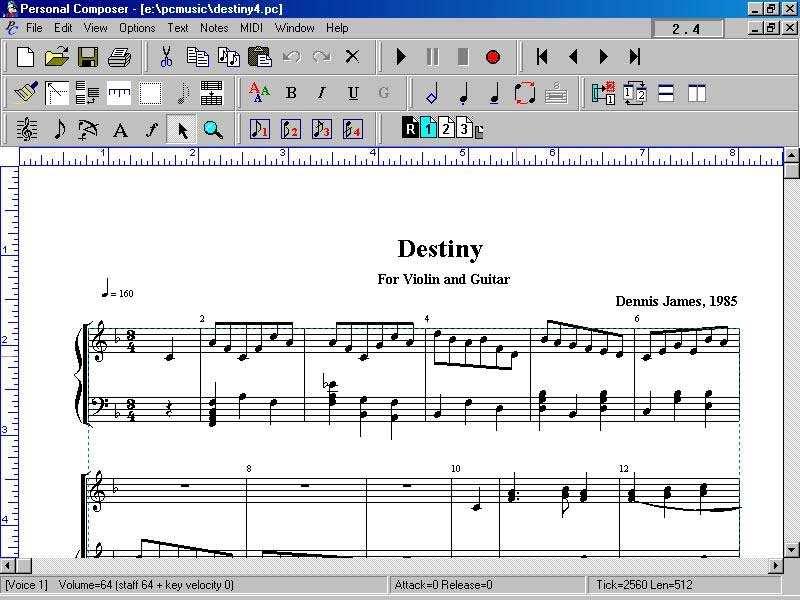The image size is (800, 600).
Task: Start recording with the red record button
Action: [x=493, y=57]
